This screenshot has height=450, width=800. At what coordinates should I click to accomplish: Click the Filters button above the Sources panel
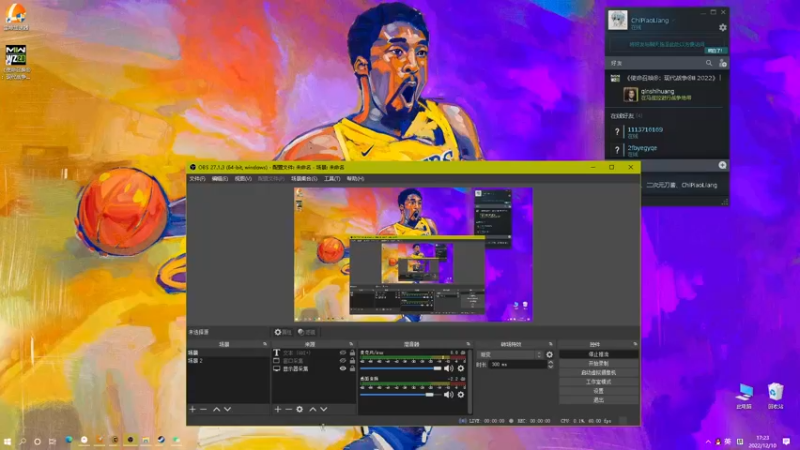click(x=307, y=332)
